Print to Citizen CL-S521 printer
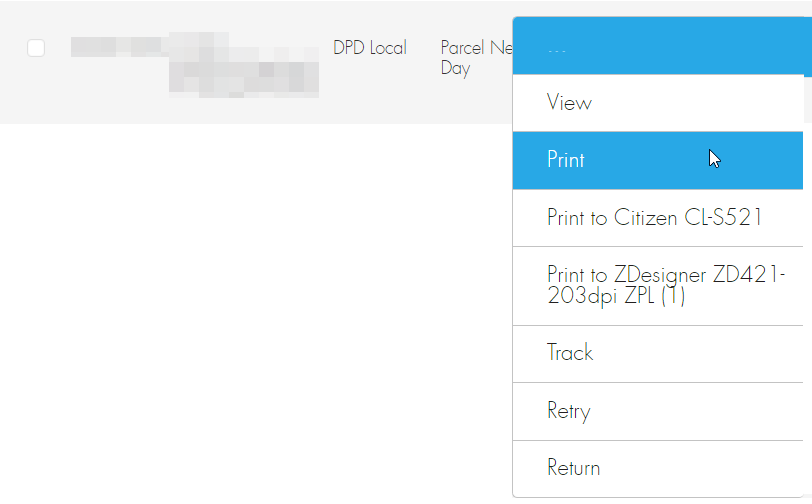 (658, 218)
